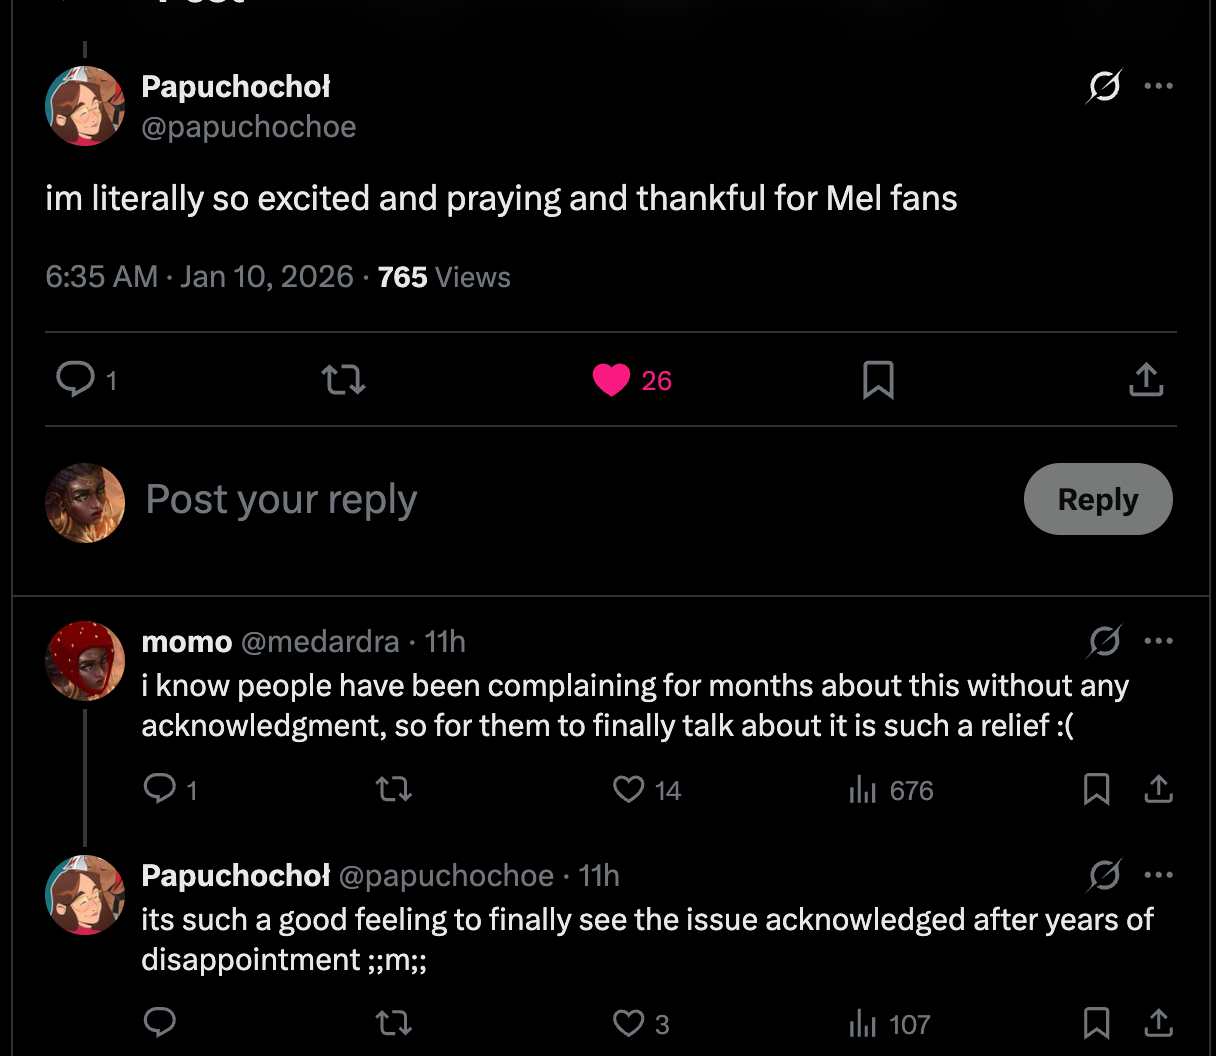View analytics for momo's reply, 676 views

862,790
